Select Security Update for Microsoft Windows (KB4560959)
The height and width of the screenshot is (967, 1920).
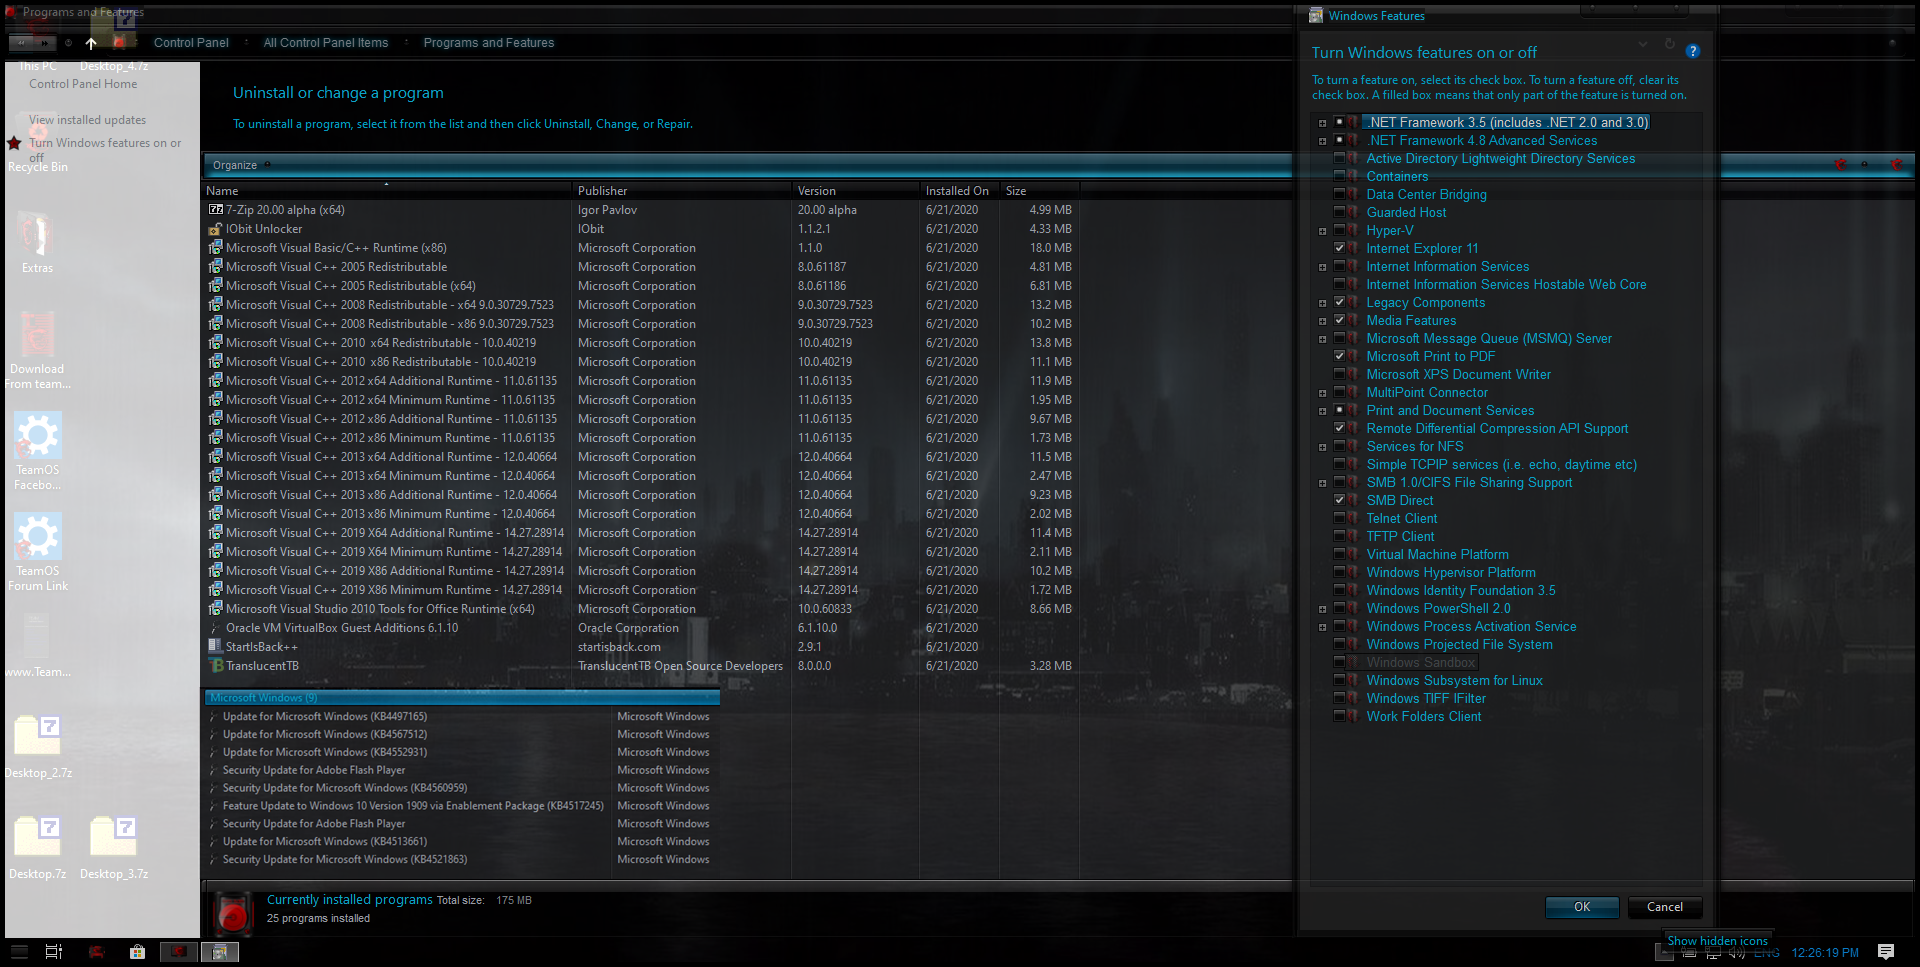pos(344,788)
